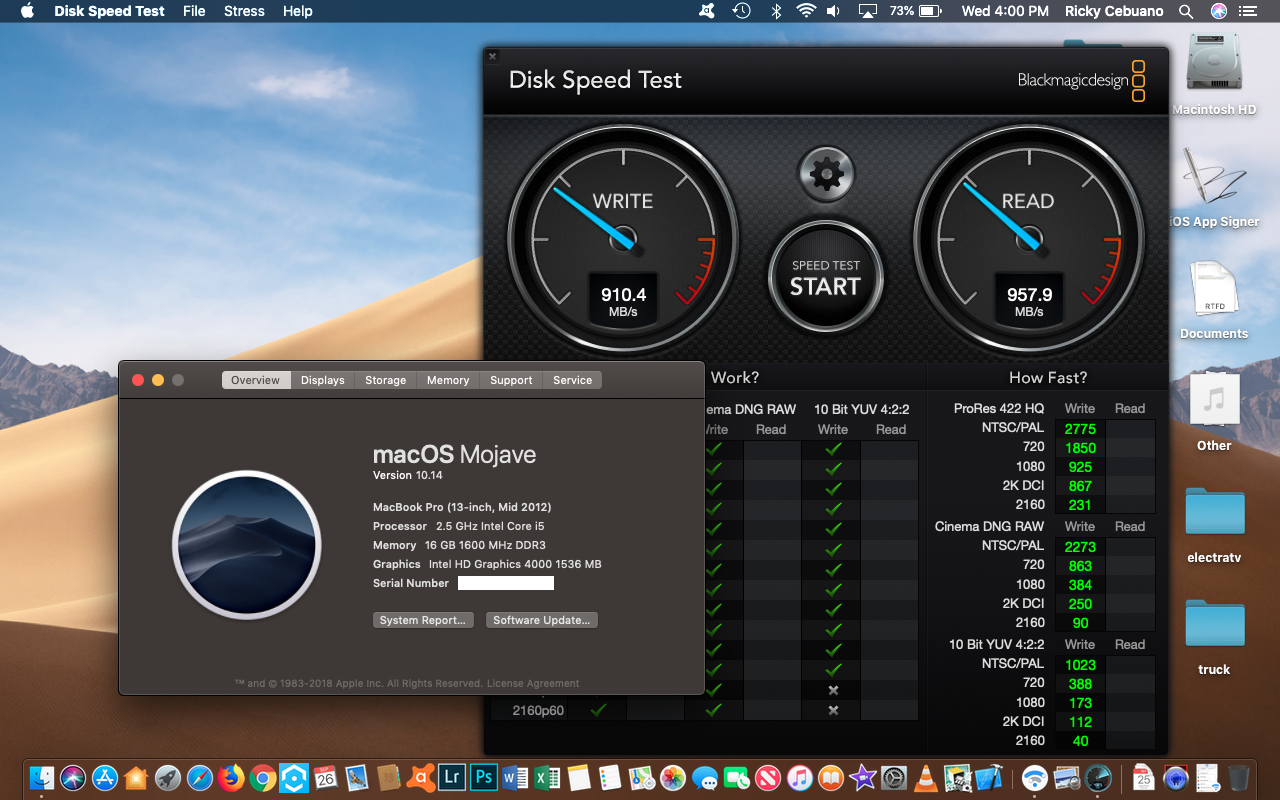The width and height of the screenshot is (1280, 800).
Task: Open Photoshop in the Dock
Action: tap(484, 777)
